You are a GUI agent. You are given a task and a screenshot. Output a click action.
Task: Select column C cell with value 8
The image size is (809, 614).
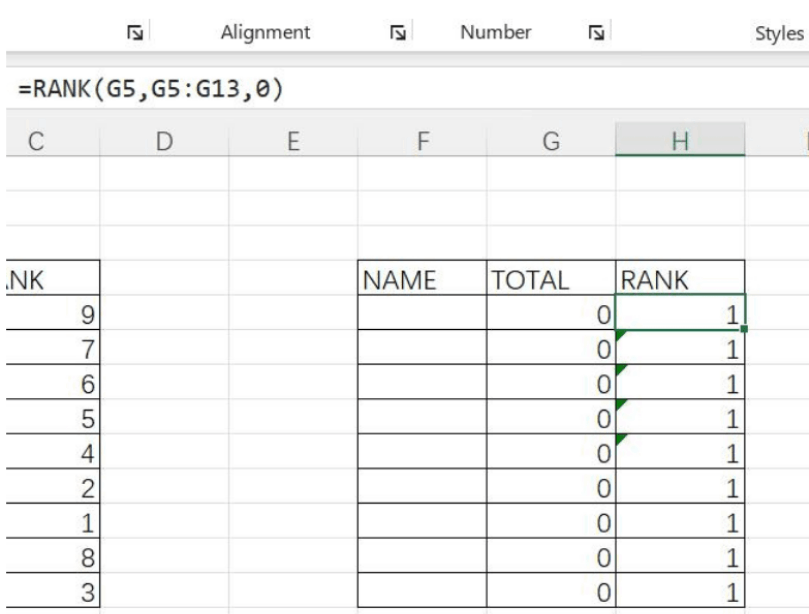53,556
